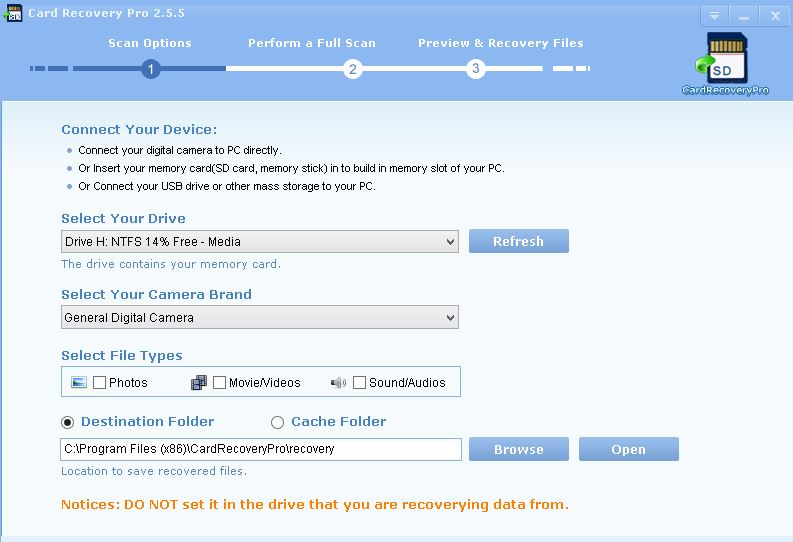Enable the Photos checkbox
Screen dimensions: 793x542
[100, 382]
